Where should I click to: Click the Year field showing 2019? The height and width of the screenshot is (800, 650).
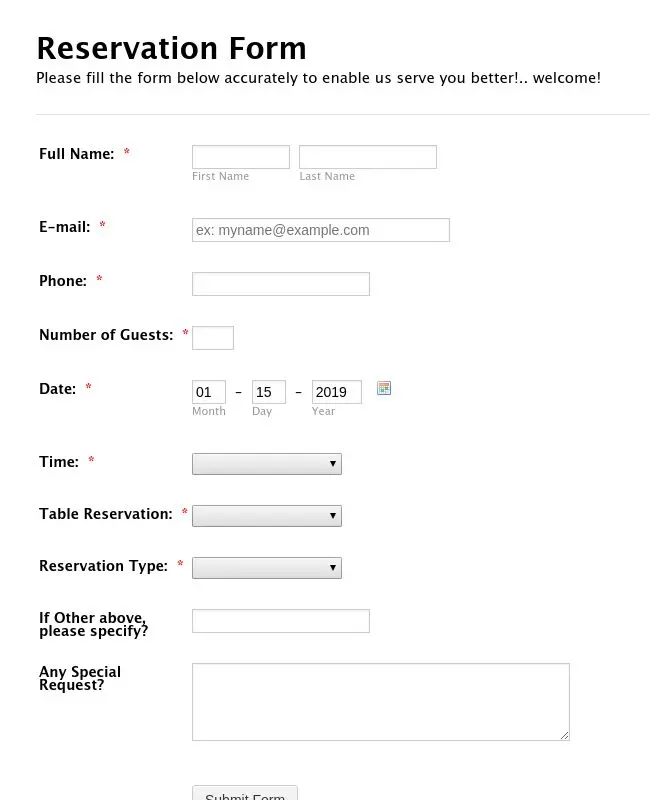[337, 392]
